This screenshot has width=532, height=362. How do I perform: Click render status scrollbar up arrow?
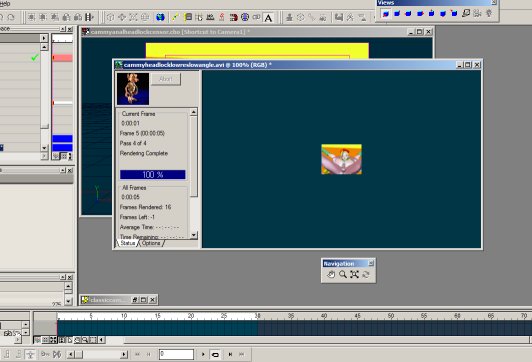tap(193, 112)
